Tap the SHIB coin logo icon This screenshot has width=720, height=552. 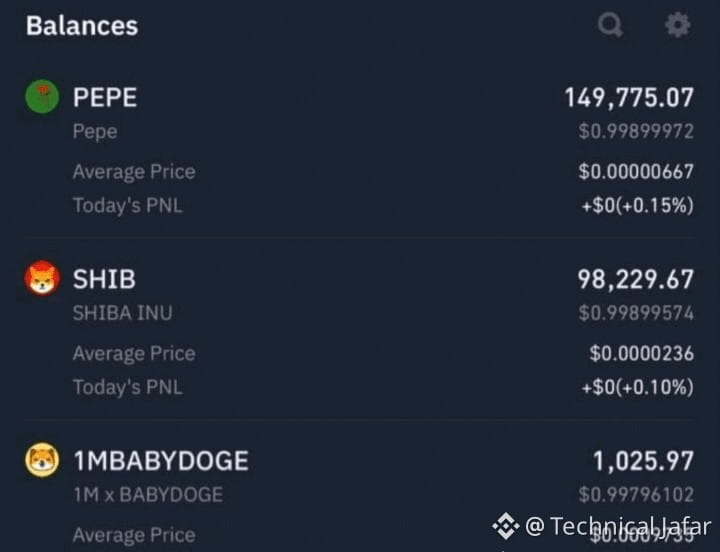tap(42, 278)
